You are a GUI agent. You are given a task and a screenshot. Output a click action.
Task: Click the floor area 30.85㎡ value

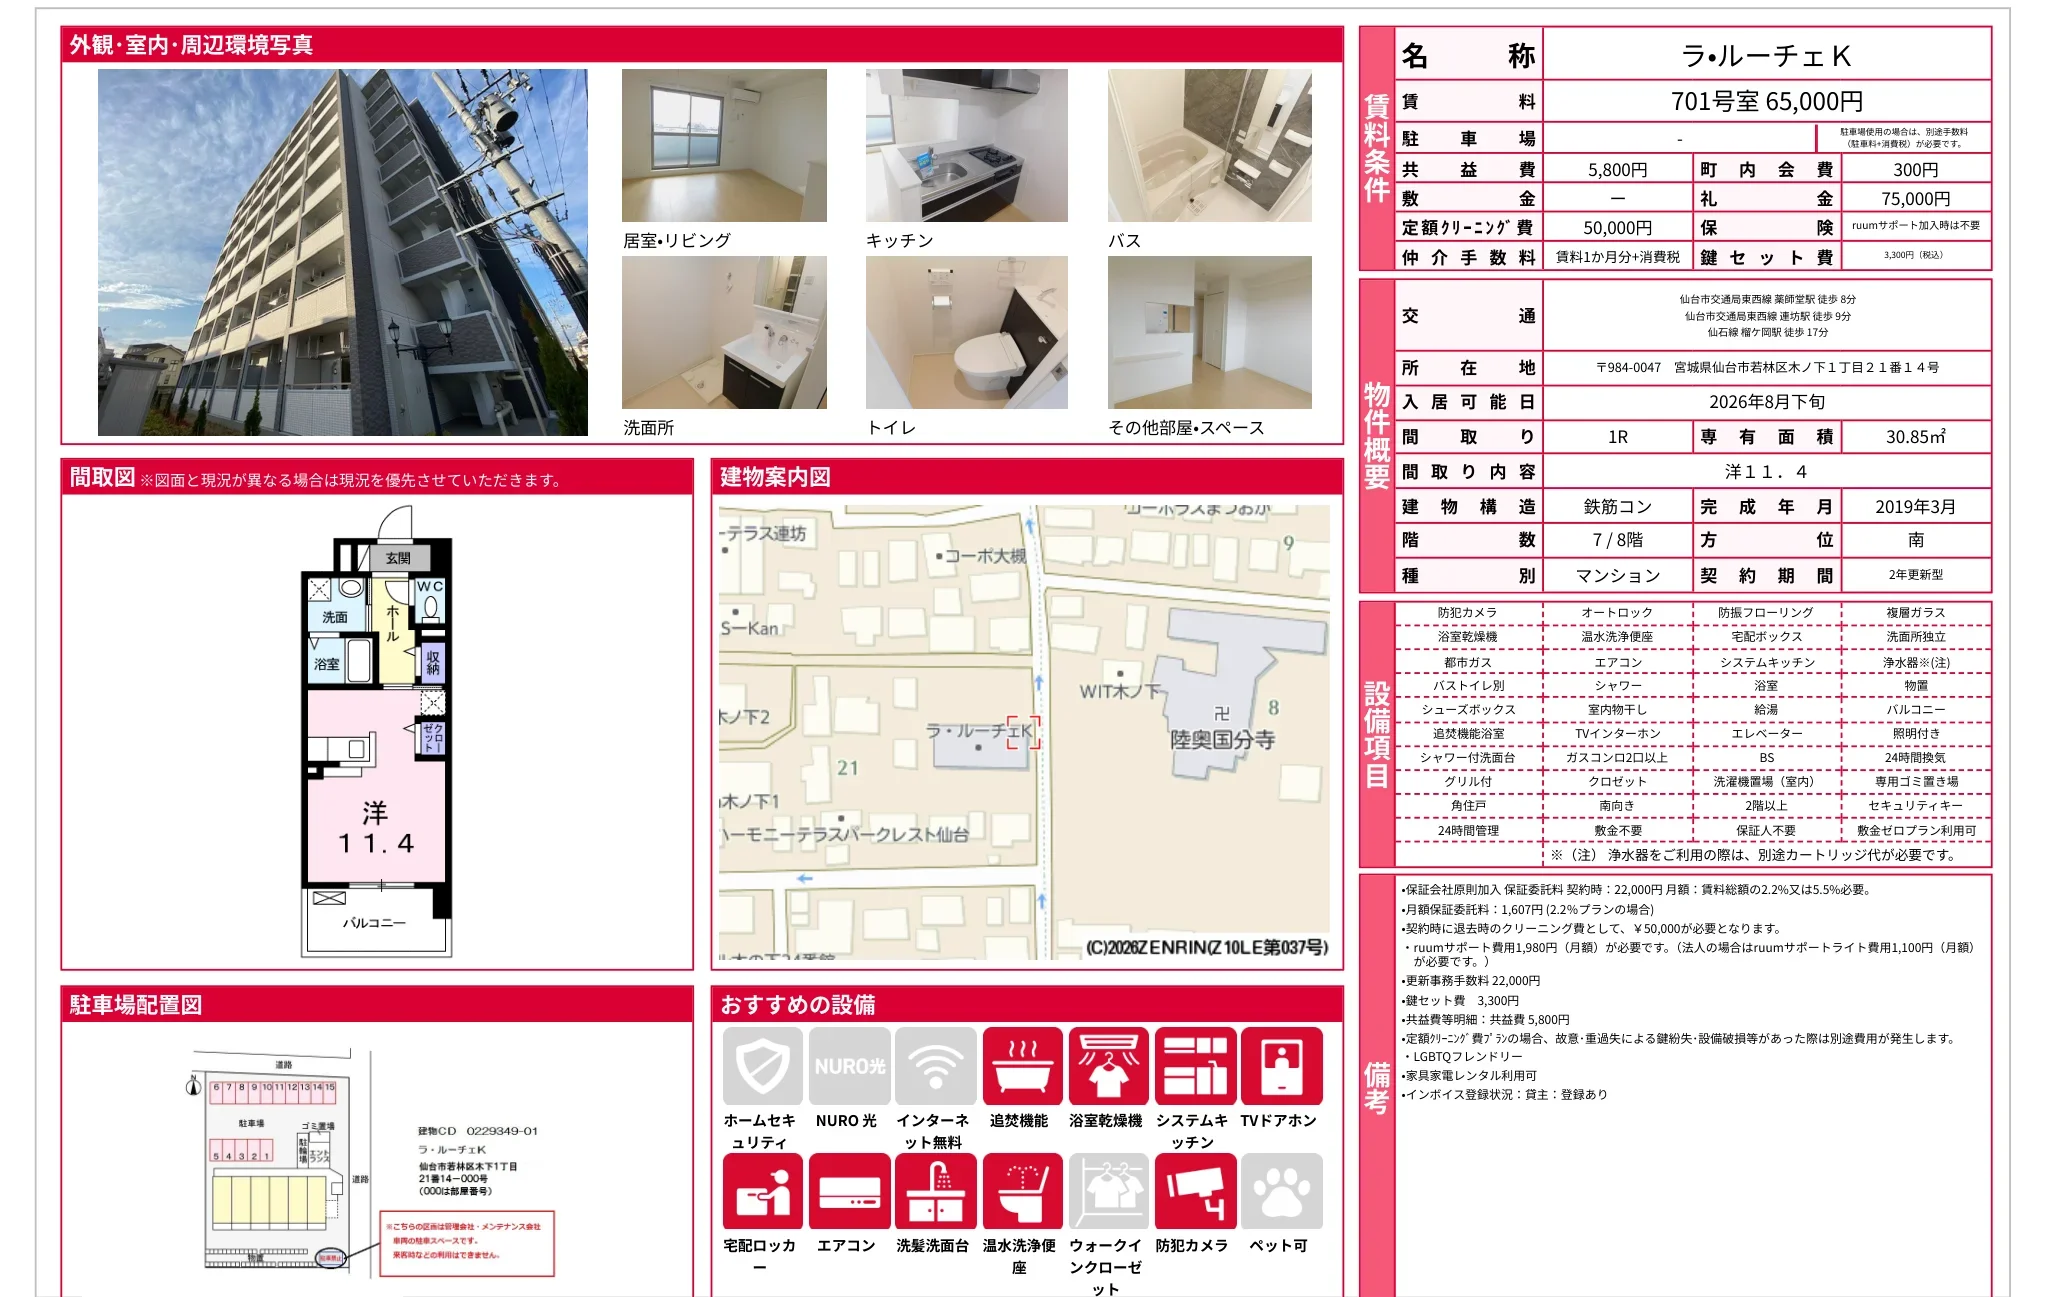1916,436
